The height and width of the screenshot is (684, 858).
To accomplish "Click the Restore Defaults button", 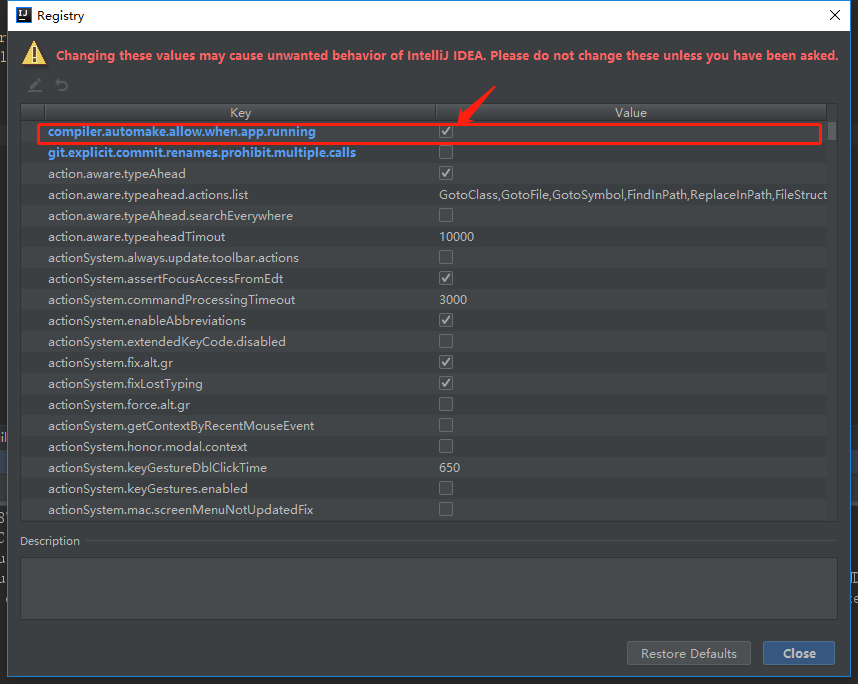I will click(688, 653).
